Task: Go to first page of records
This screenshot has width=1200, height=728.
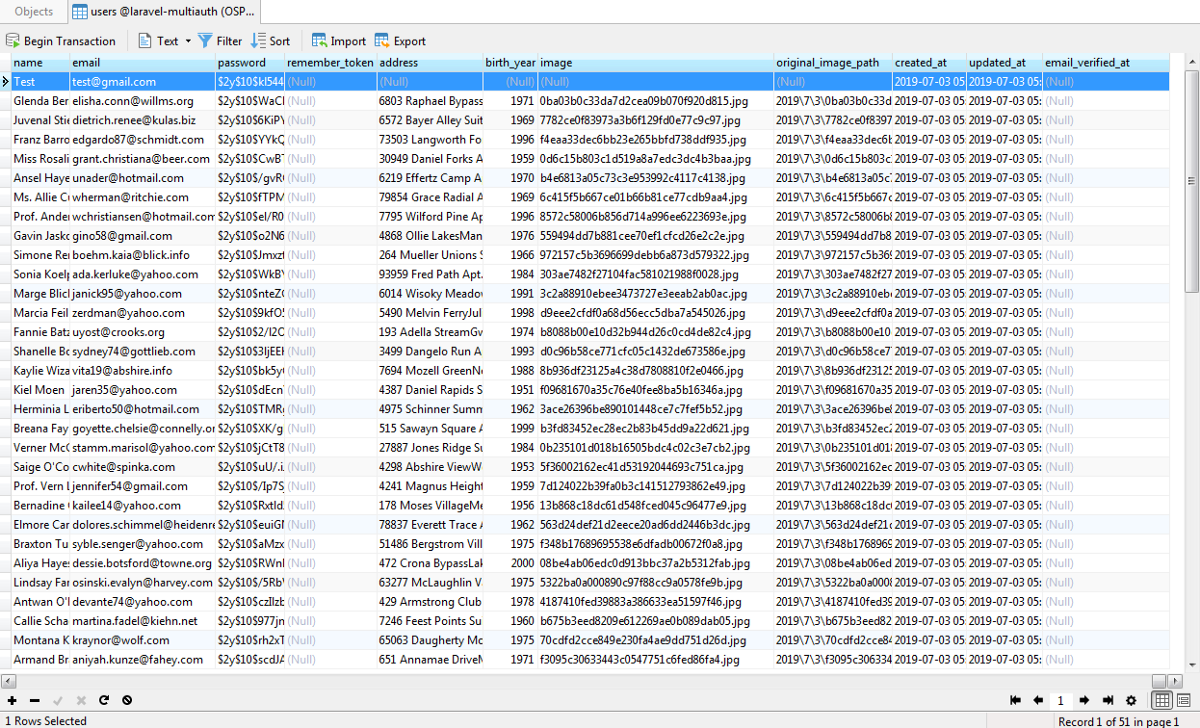Action: click(1016, 701)
